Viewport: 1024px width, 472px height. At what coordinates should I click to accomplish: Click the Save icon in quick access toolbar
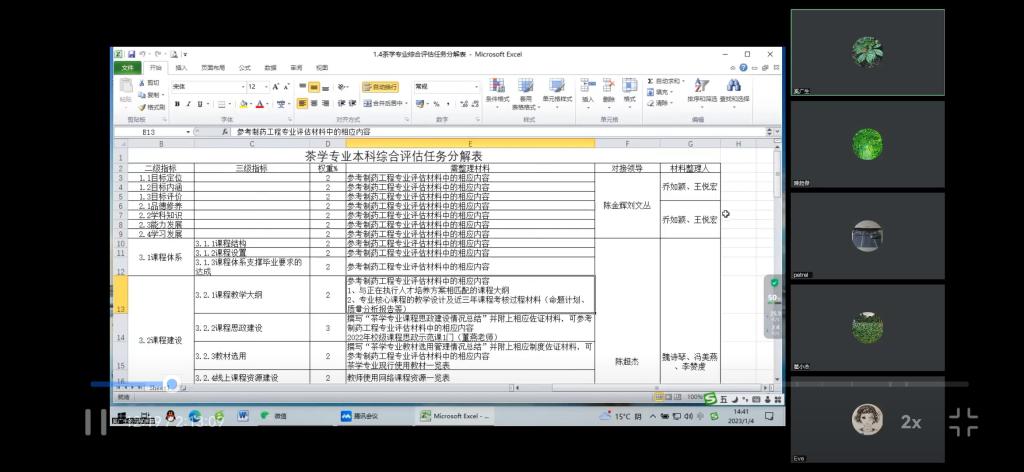[x=129, y=54]
